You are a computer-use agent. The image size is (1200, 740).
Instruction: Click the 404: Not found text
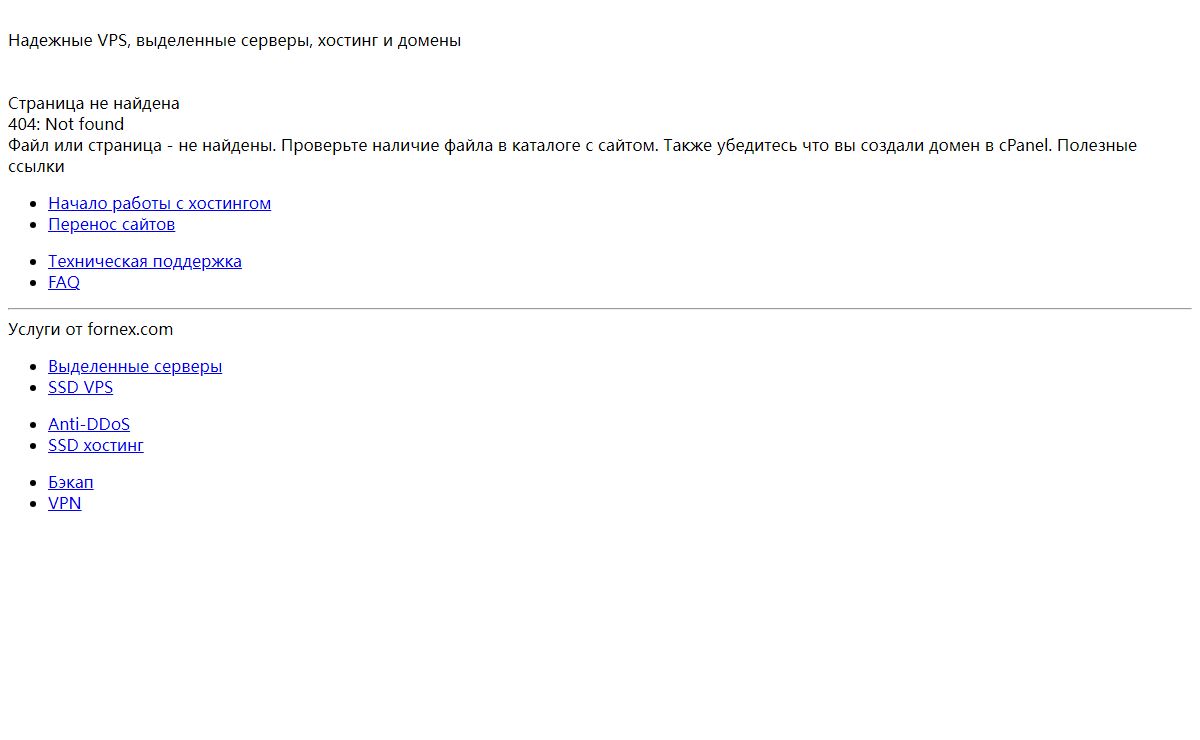(66, 124)
